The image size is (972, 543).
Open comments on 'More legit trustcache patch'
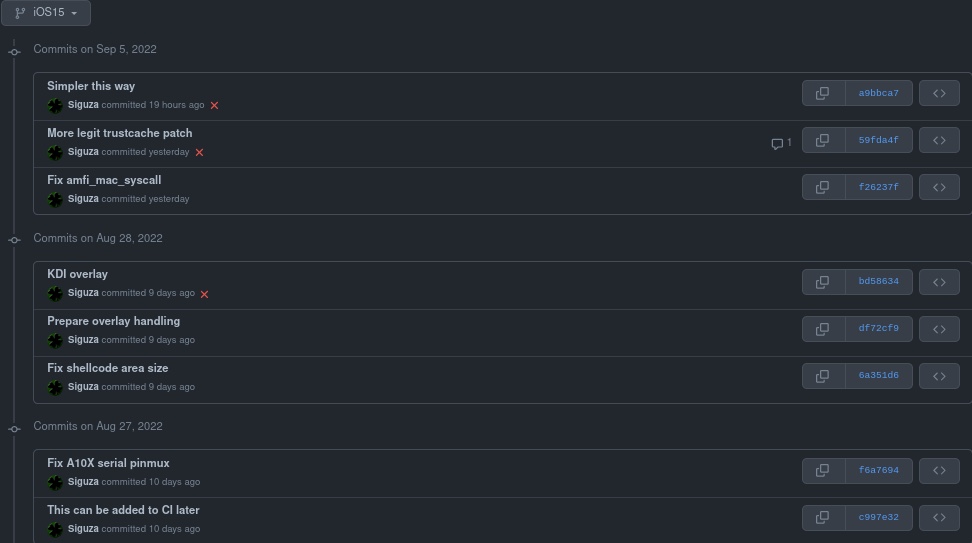(x=781, y=143)
